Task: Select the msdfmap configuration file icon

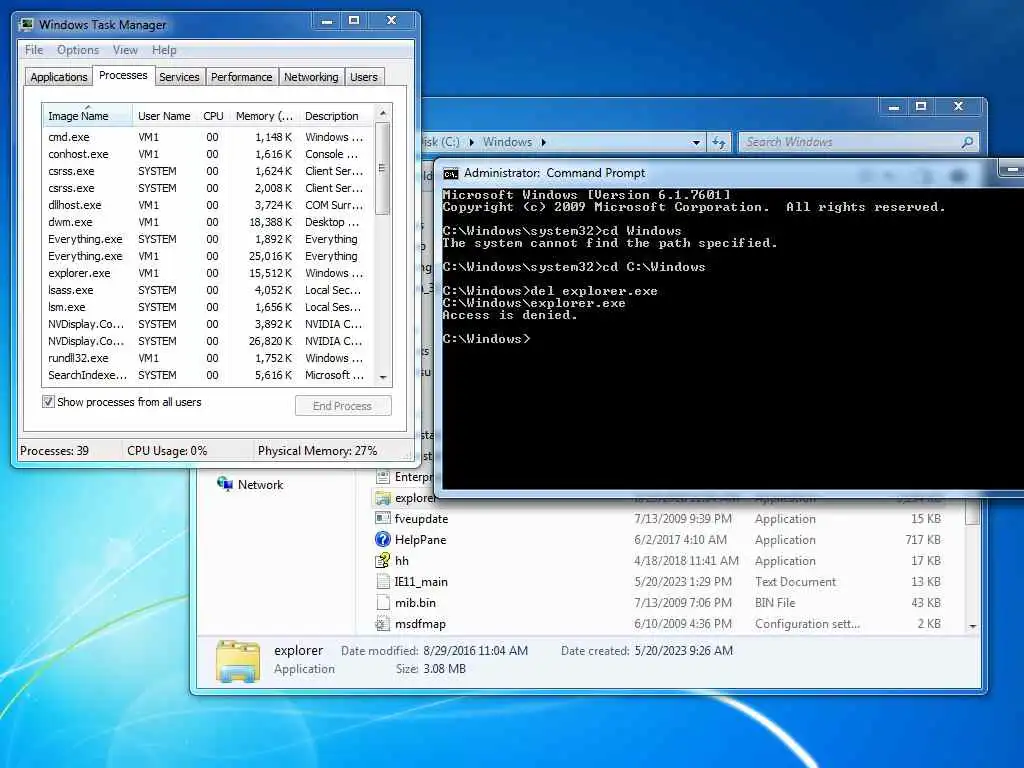Action: pos(383,624)
